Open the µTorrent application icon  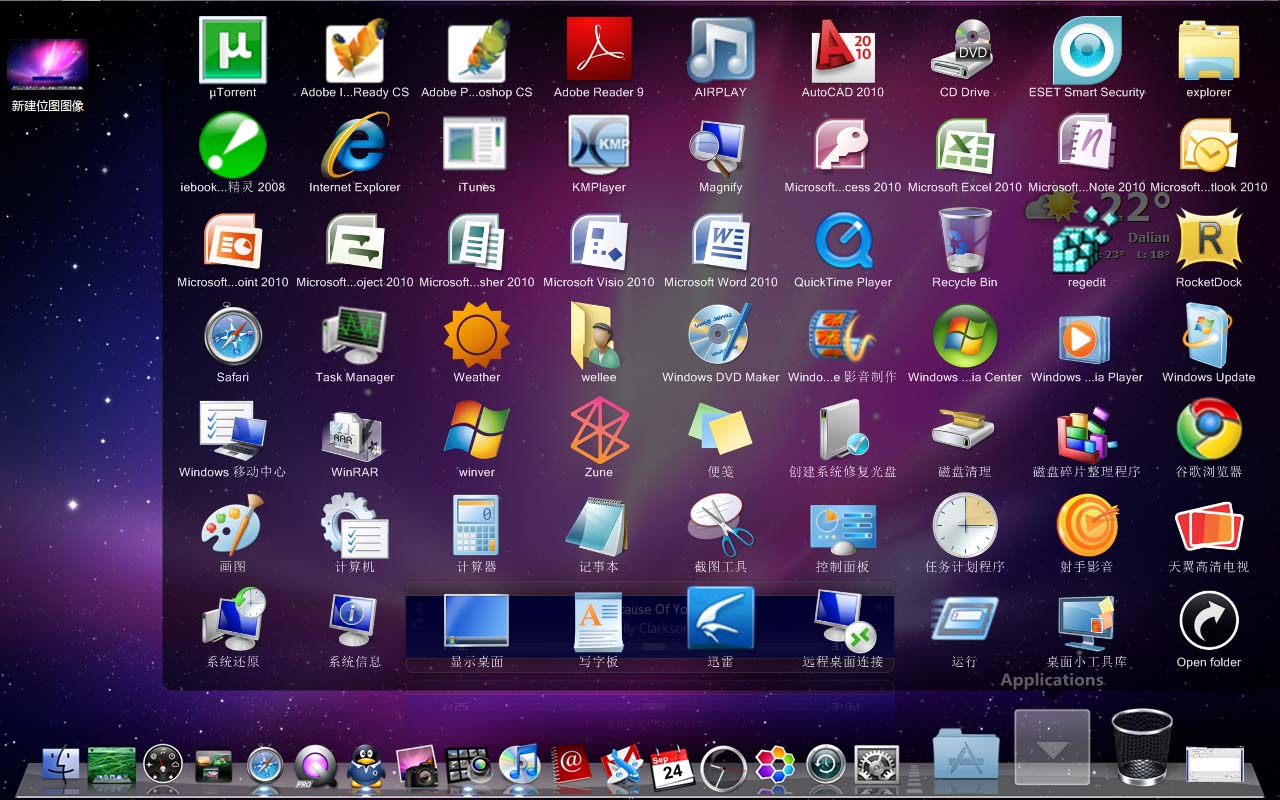[233, 50]
